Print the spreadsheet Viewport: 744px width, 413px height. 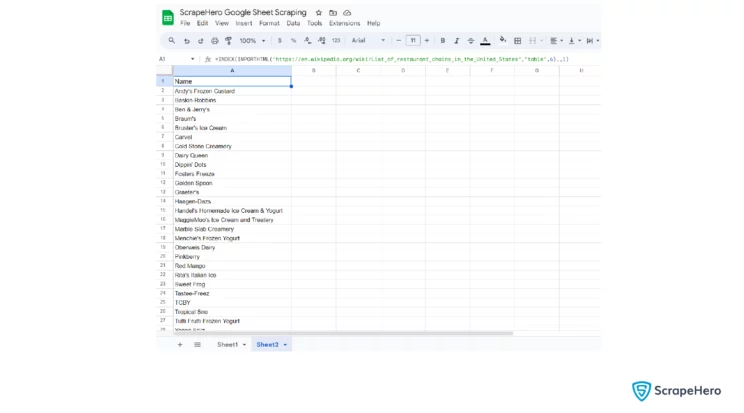pyautogui.click(x=214, y=41)
